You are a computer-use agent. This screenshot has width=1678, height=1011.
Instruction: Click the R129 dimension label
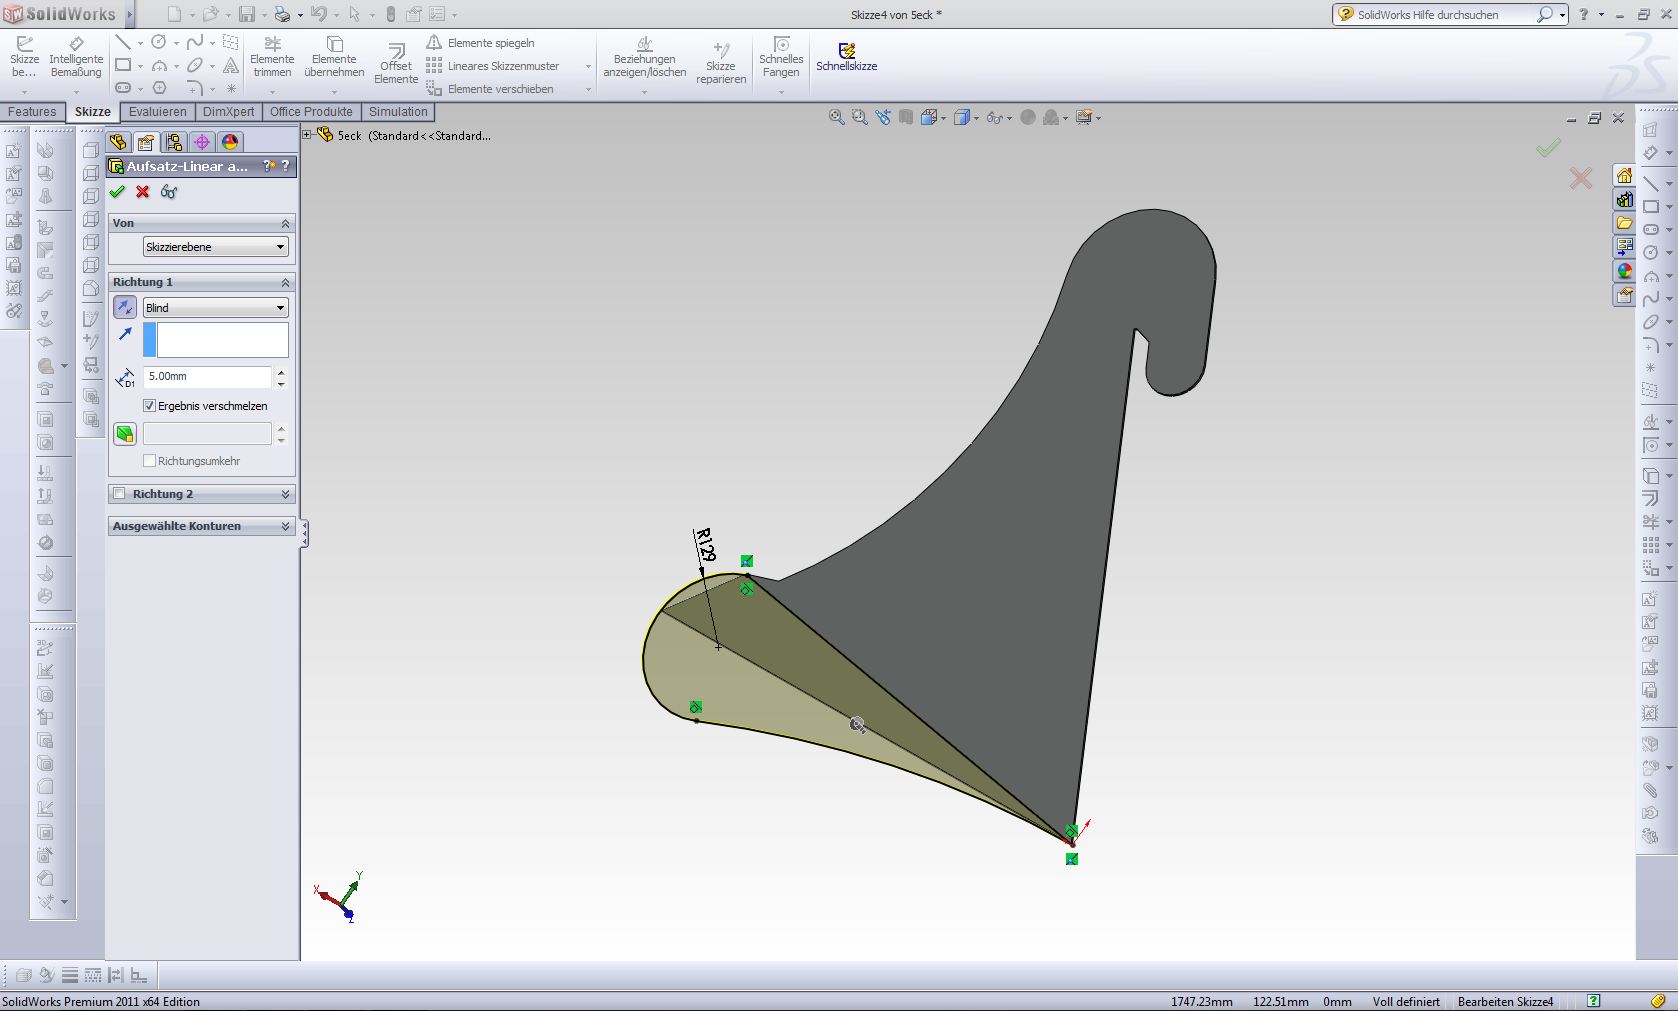(705, 546)
